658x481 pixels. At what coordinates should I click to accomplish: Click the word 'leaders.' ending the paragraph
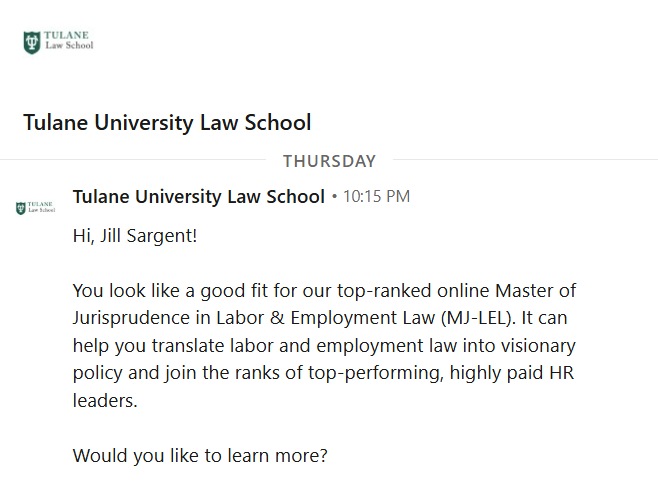(x=104, y=400)
